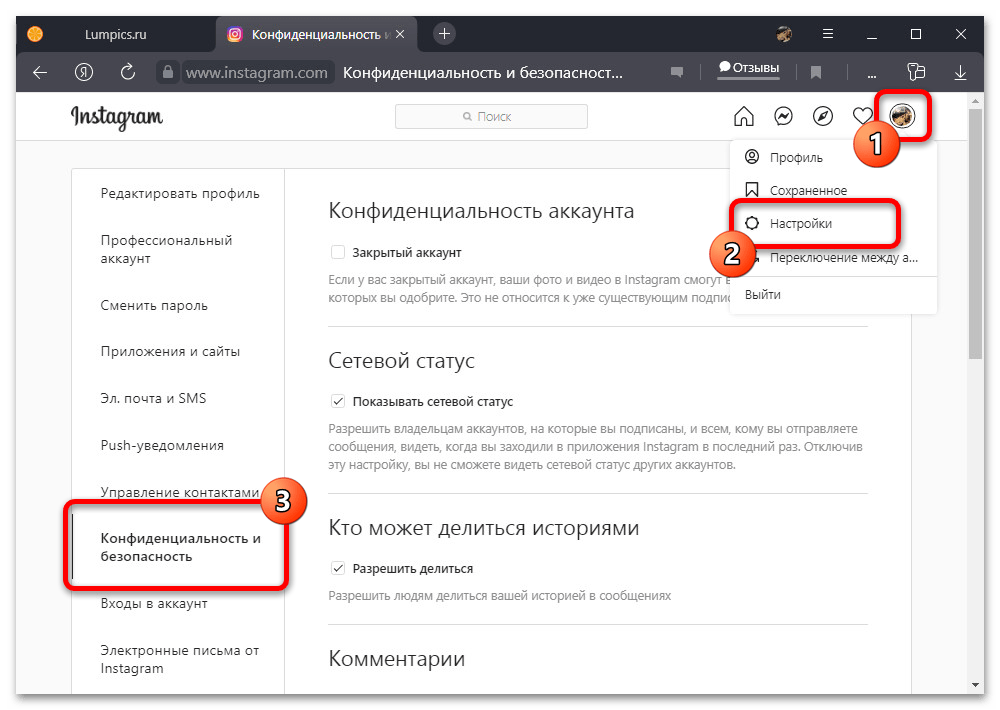Image resolution: width=1000 pixels, height=710 pixels.
Task: Select Профиль in the dropdown menu
Action: [832, 158]
